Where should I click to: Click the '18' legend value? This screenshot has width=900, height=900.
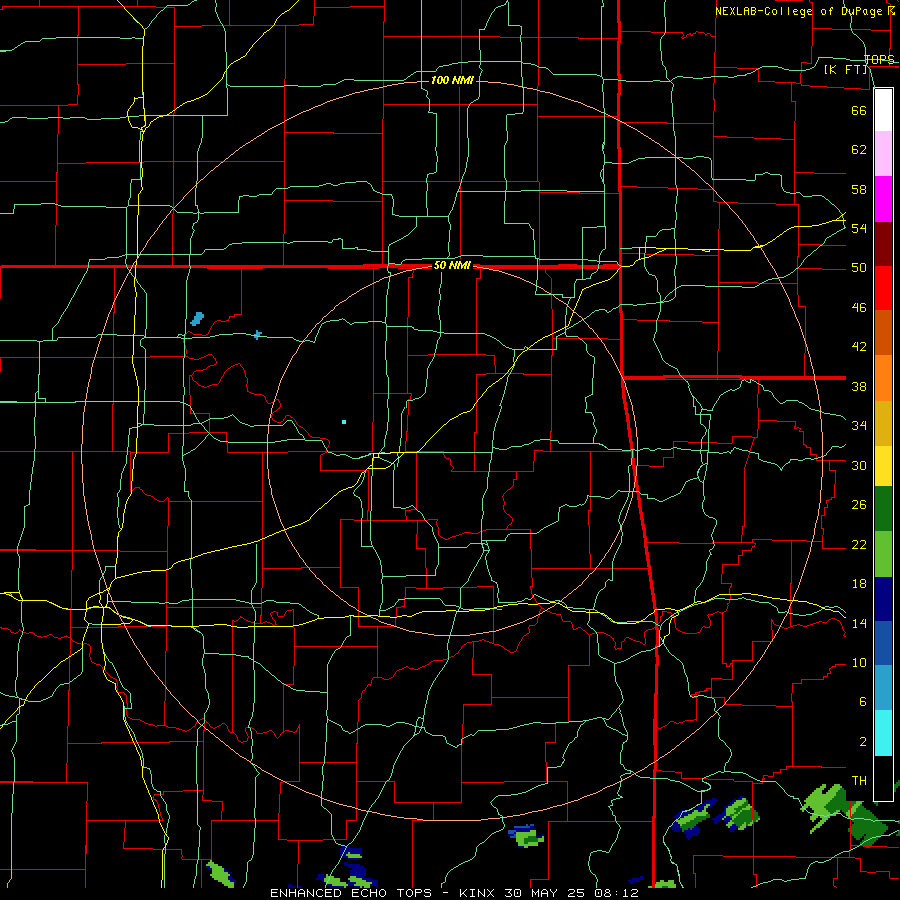pyautogui.click(x=859, y=584)
